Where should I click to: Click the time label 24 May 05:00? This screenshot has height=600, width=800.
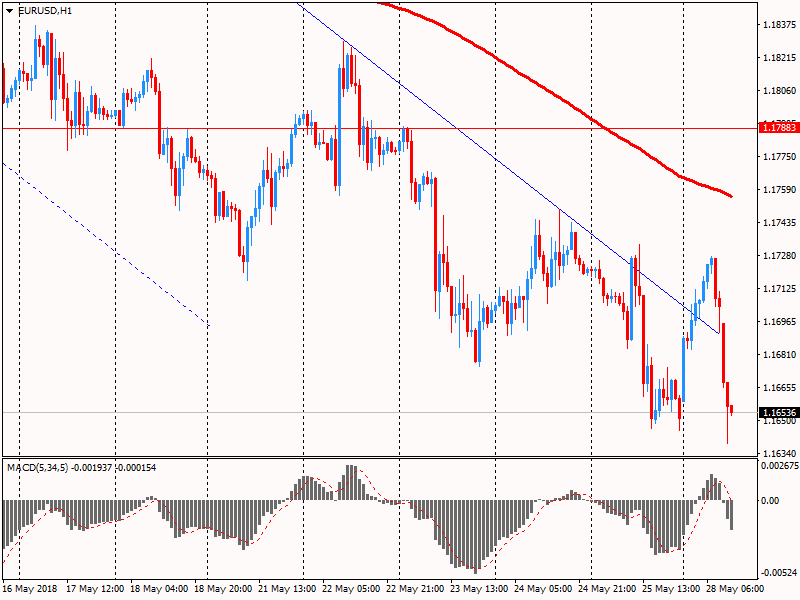543,589
